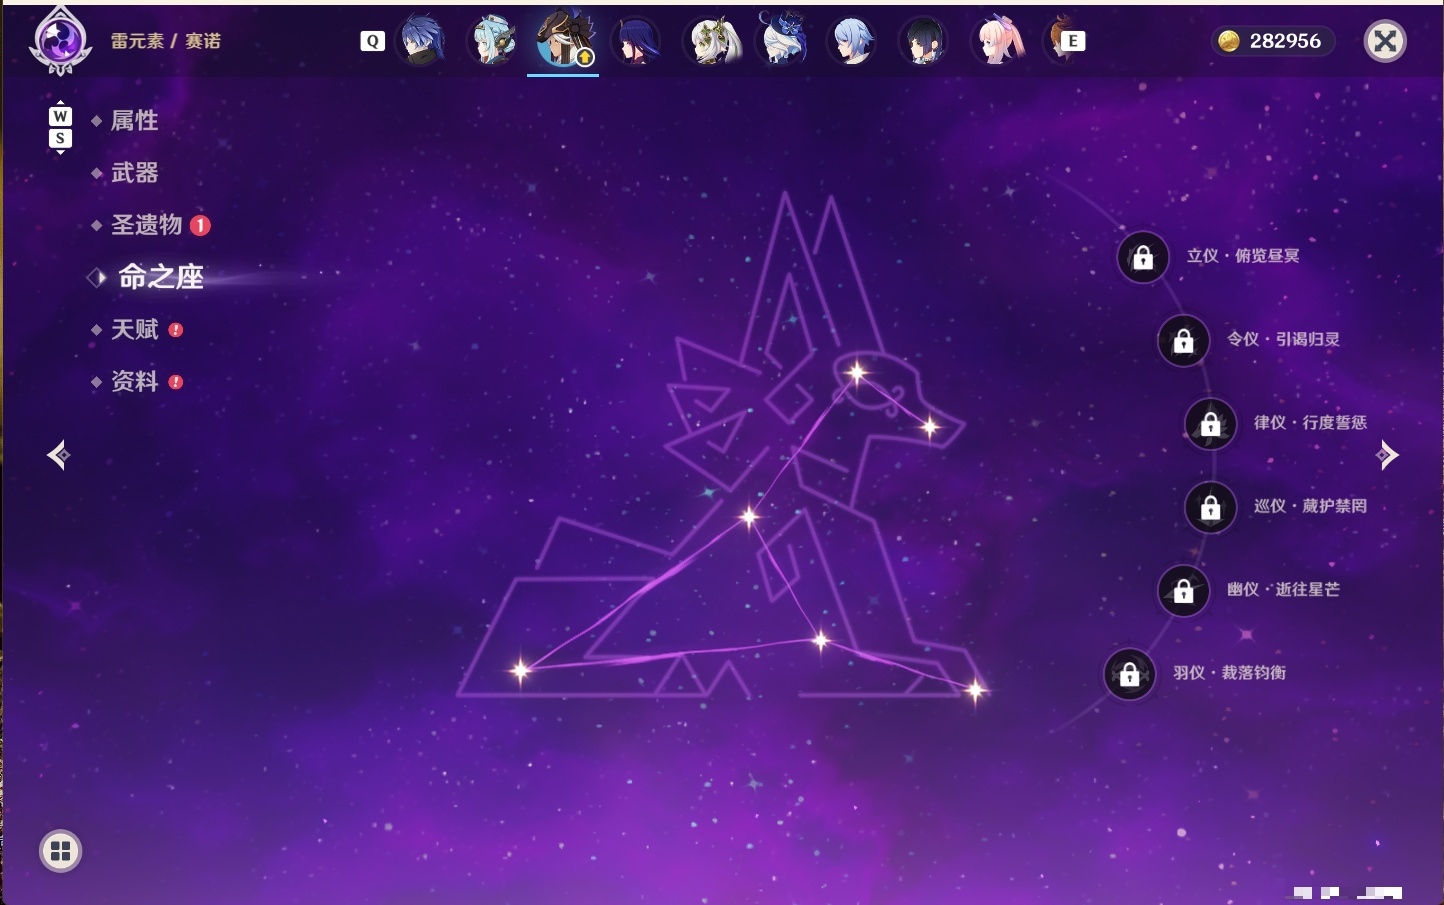The image size is (1444, 905).
Task: Click the locked 羽仪·裁落钧衡 constellation icon
Action: (x=1129, y=674)
